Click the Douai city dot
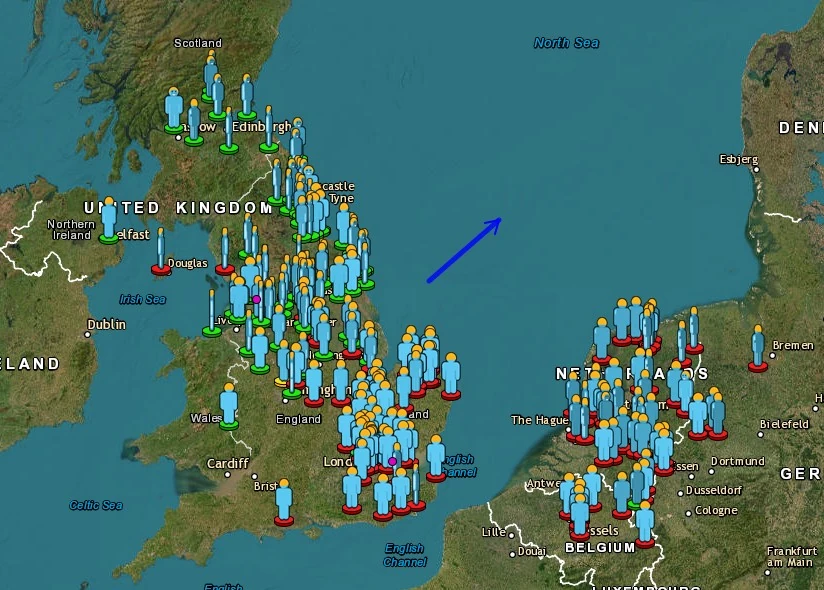 [x=512, y=554]
